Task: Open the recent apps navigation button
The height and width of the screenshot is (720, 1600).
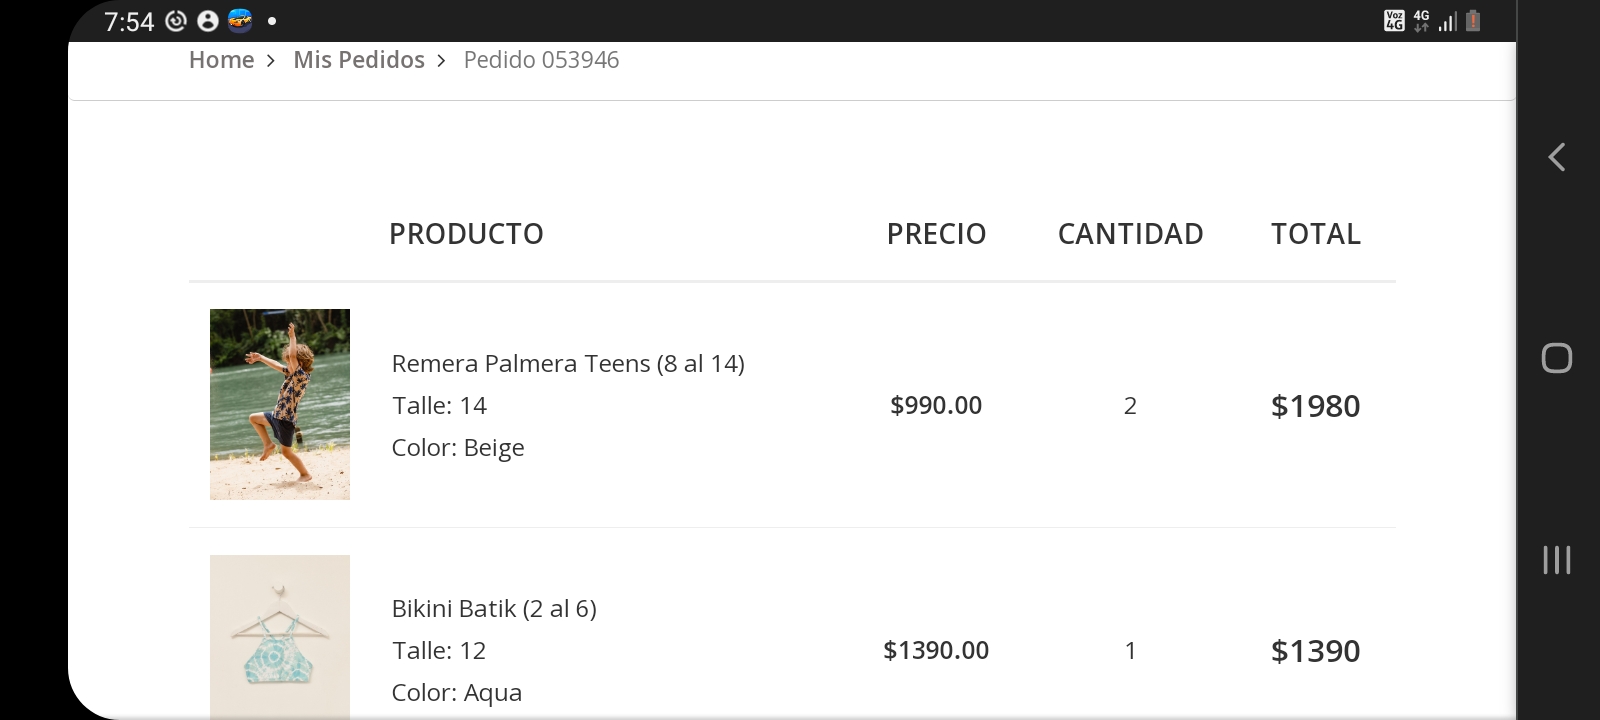Action: 1557,560
